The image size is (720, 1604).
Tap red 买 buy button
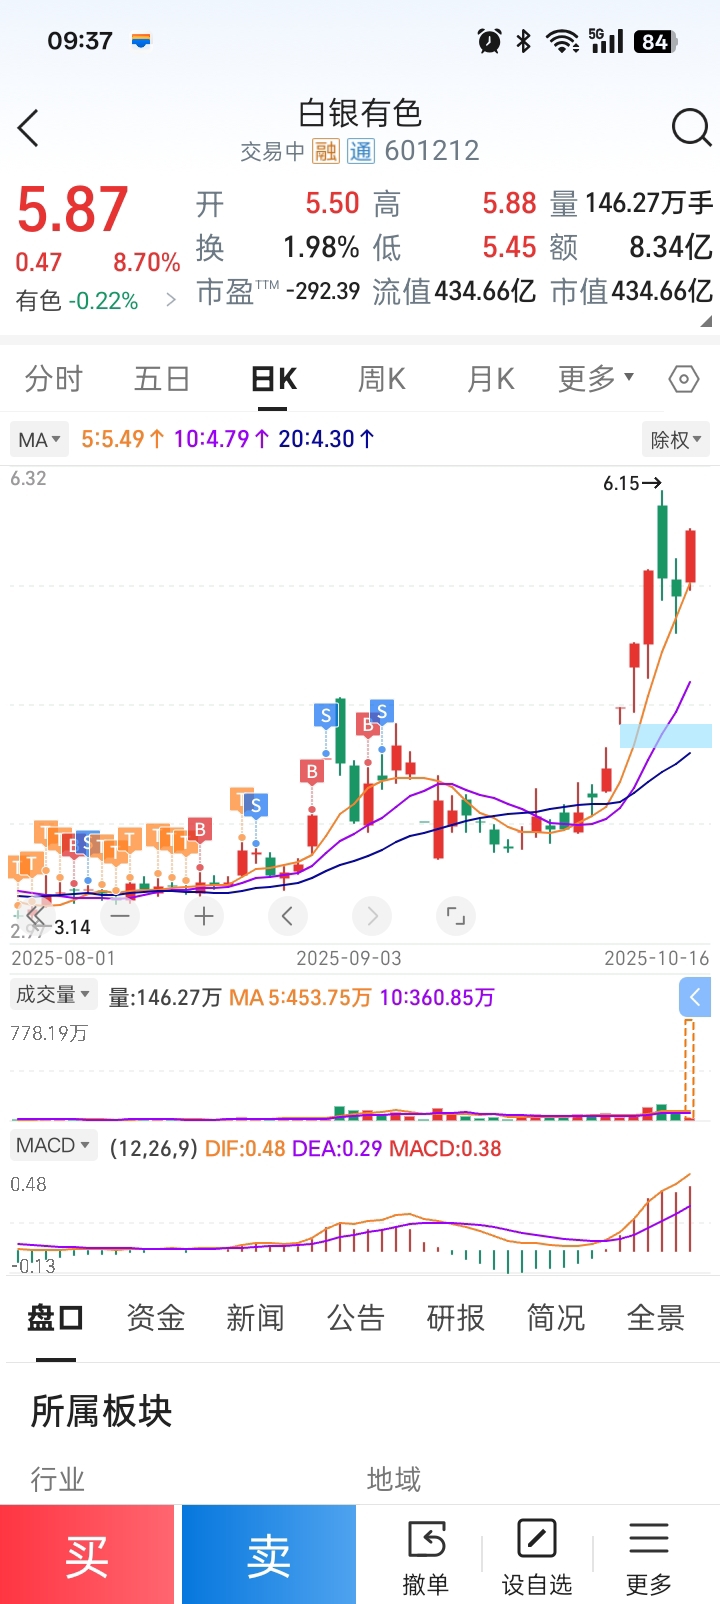coord(87,1555)
